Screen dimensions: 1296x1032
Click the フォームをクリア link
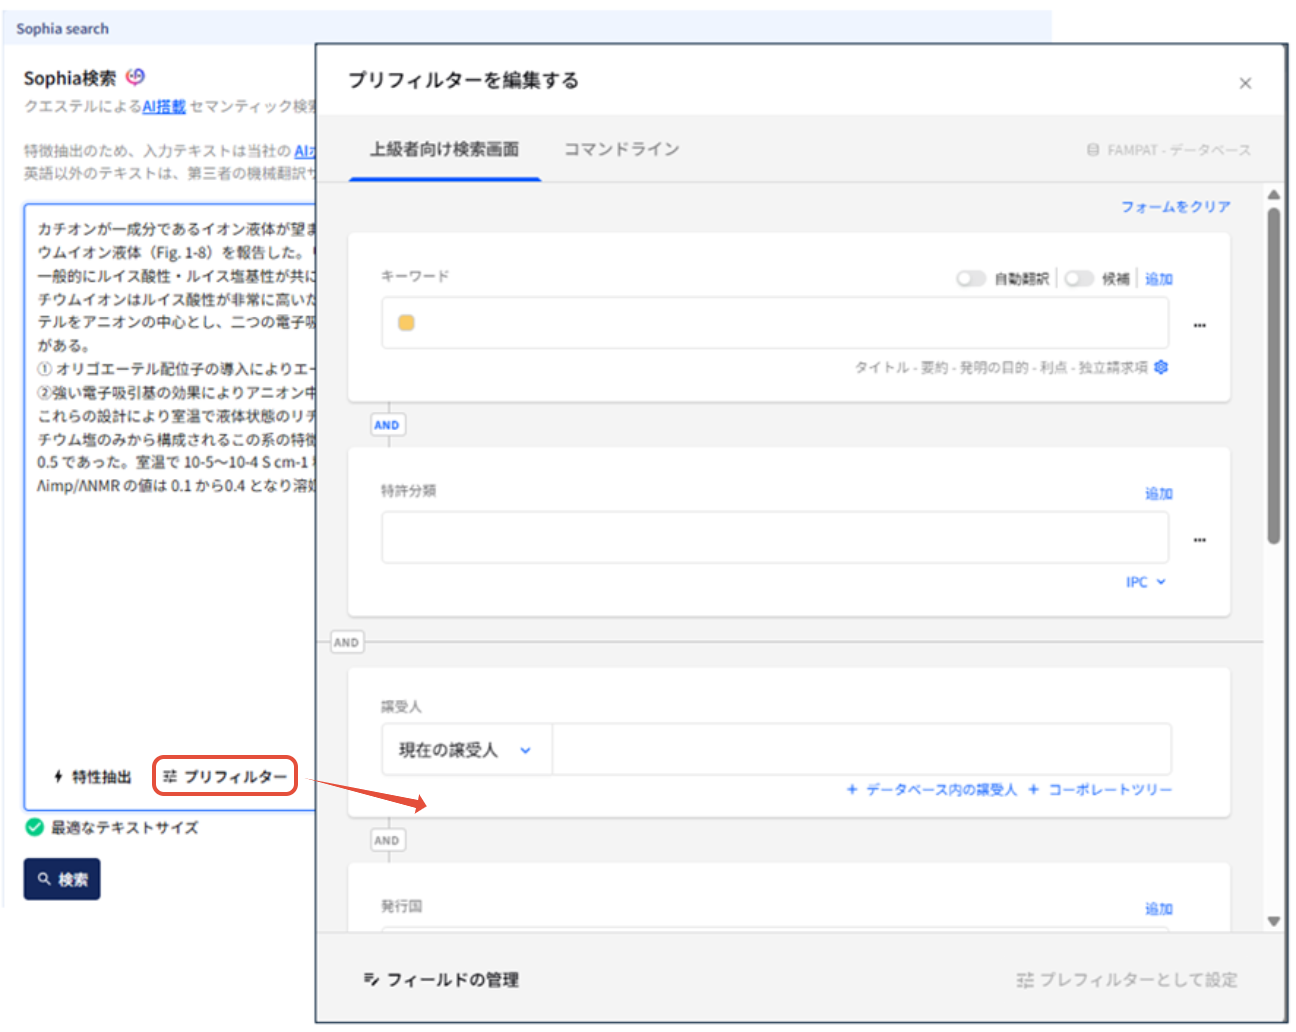1175,206
